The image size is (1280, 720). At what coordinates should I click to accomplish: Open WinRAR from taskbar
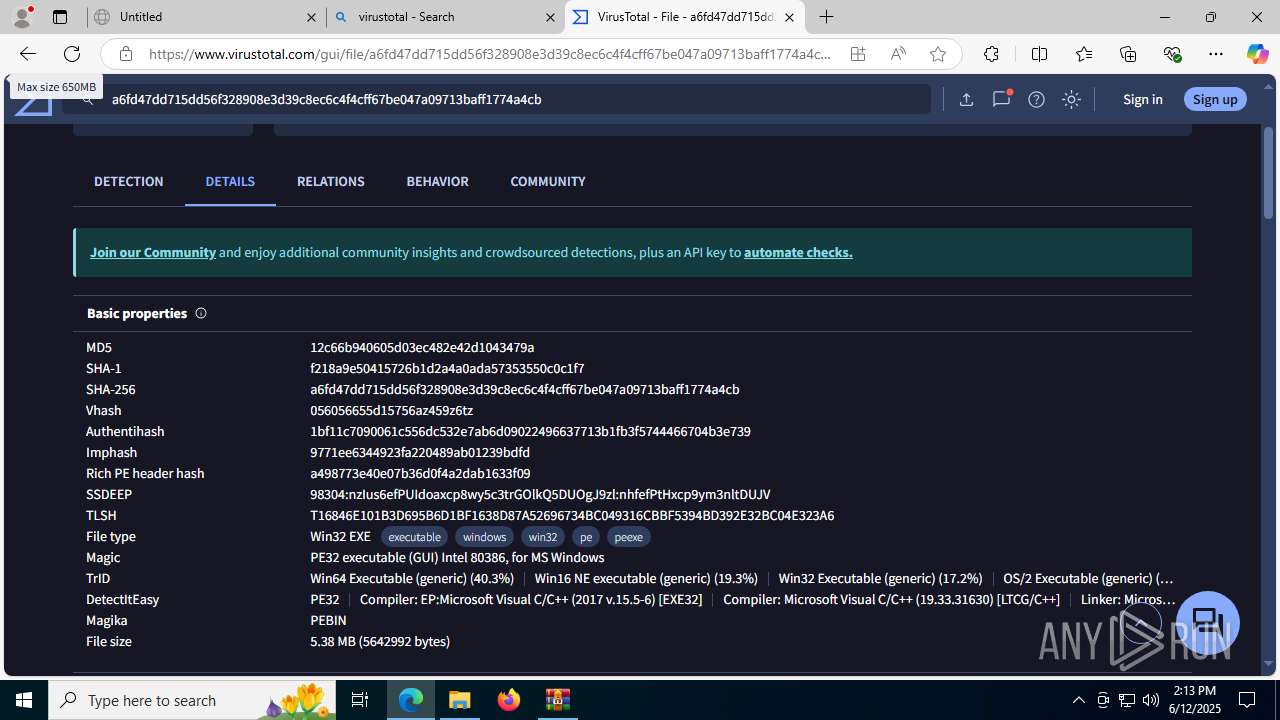pos(558,700)
